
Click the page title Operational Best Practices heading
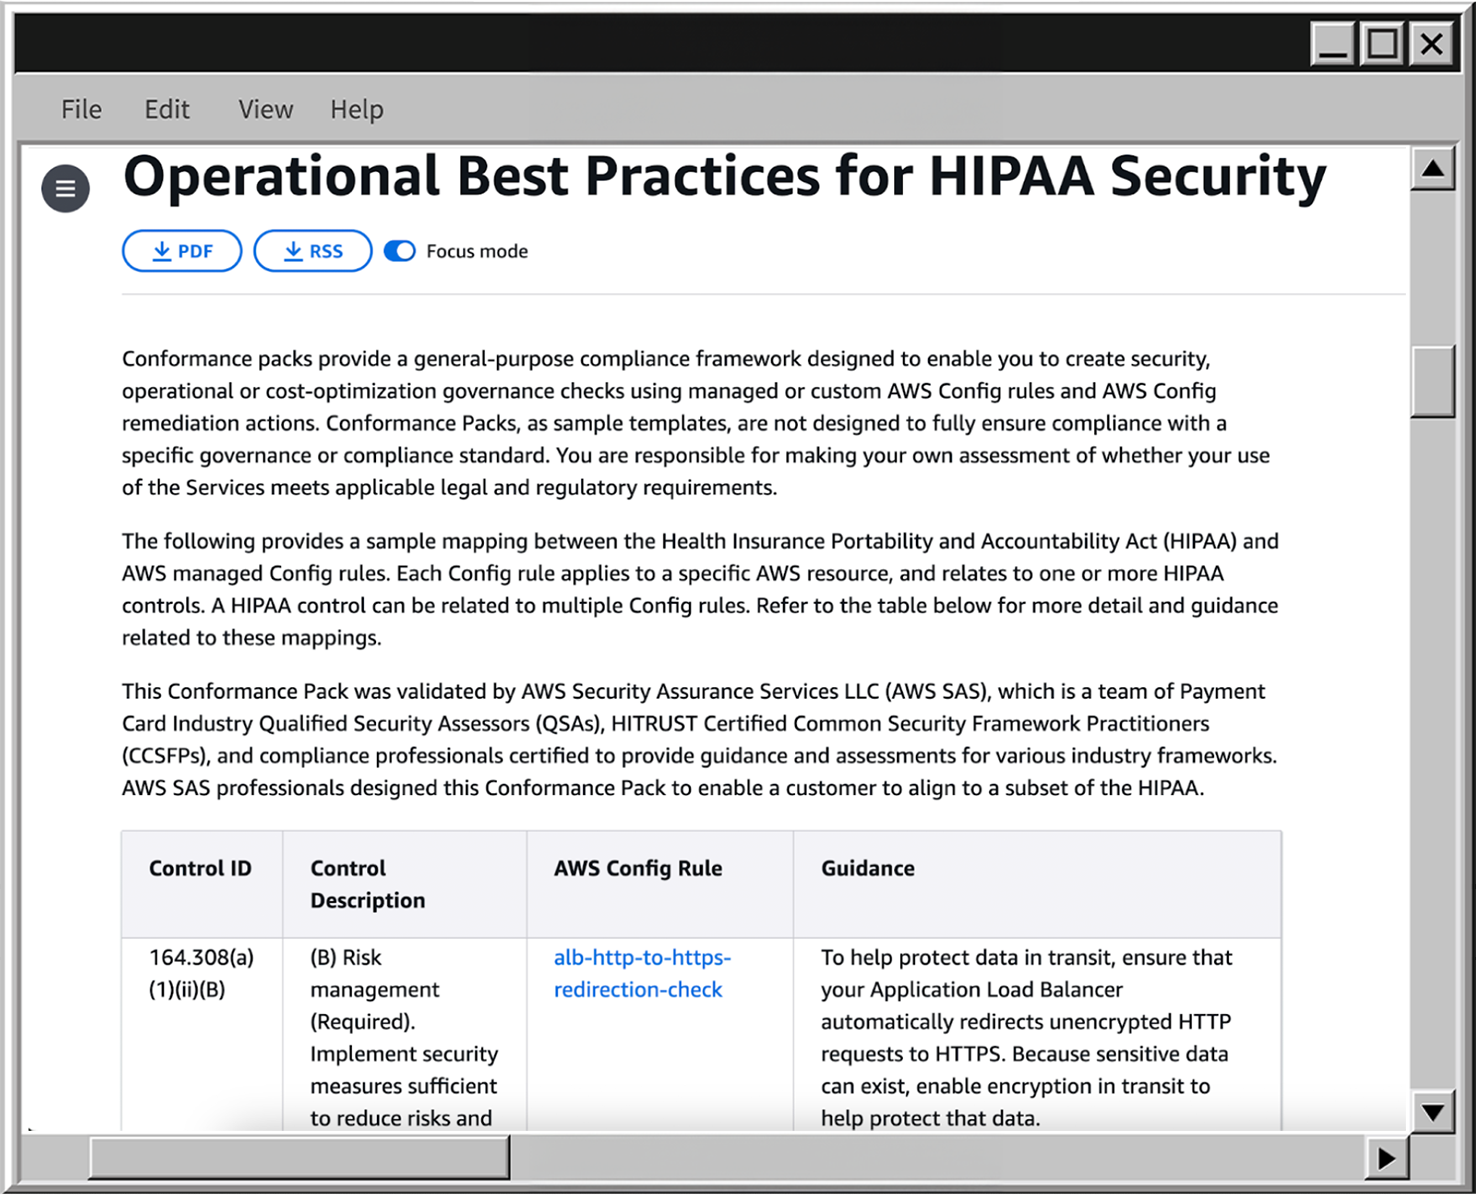point(725,177)
